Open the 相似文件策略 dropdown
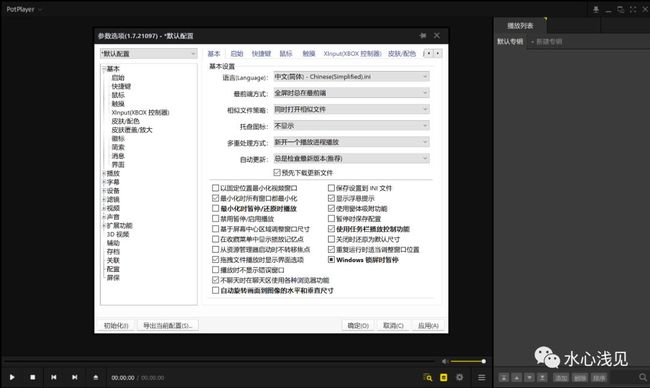The width and height of the screenshot is (650, 388). point(351,109)
